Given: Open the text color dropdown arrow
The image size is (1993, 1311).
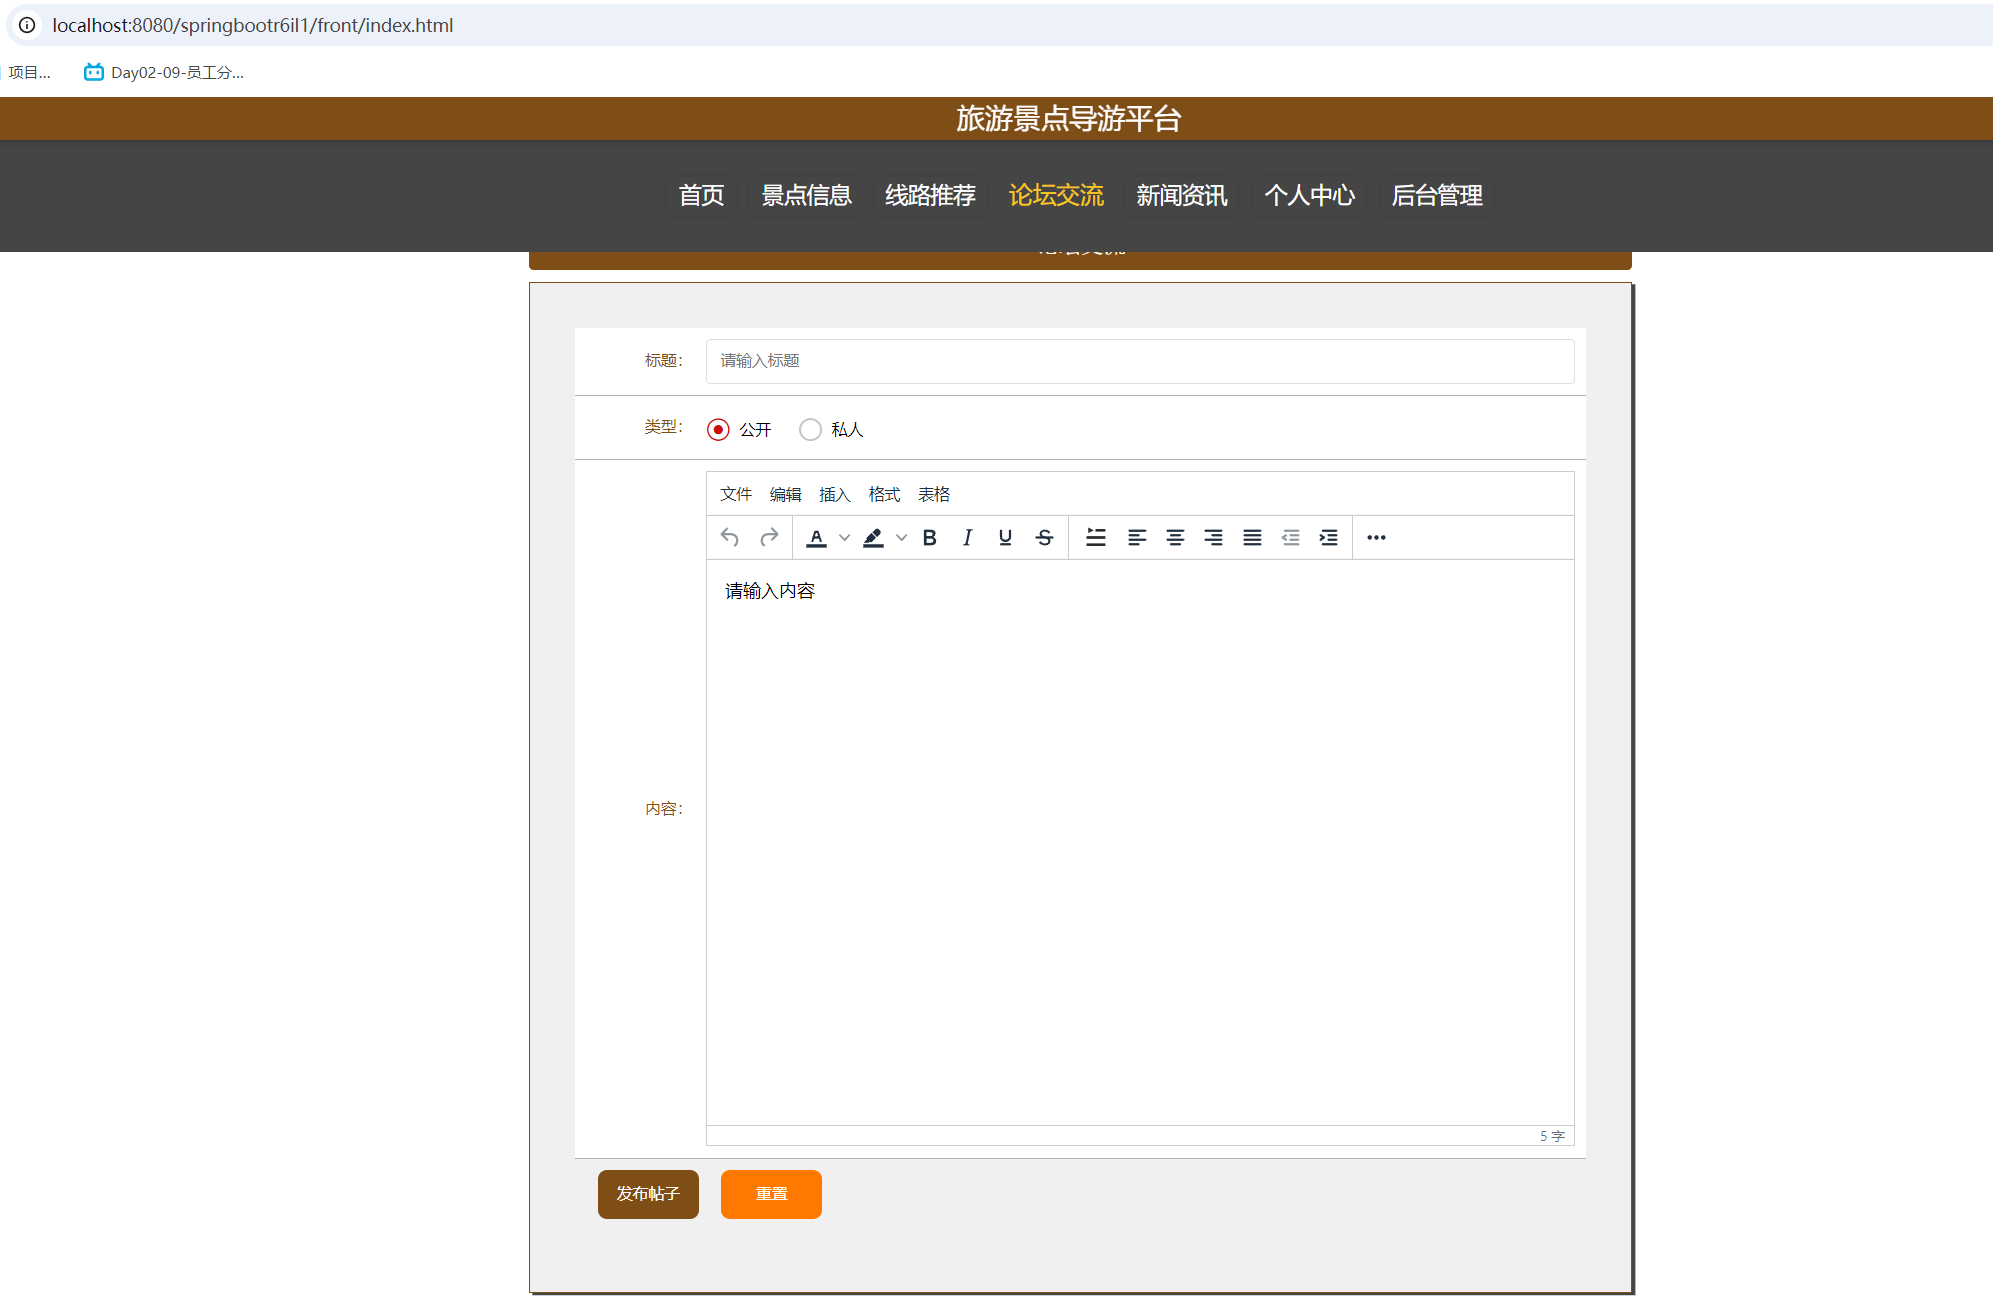Looking at the screenshot, I should (844, 537).
